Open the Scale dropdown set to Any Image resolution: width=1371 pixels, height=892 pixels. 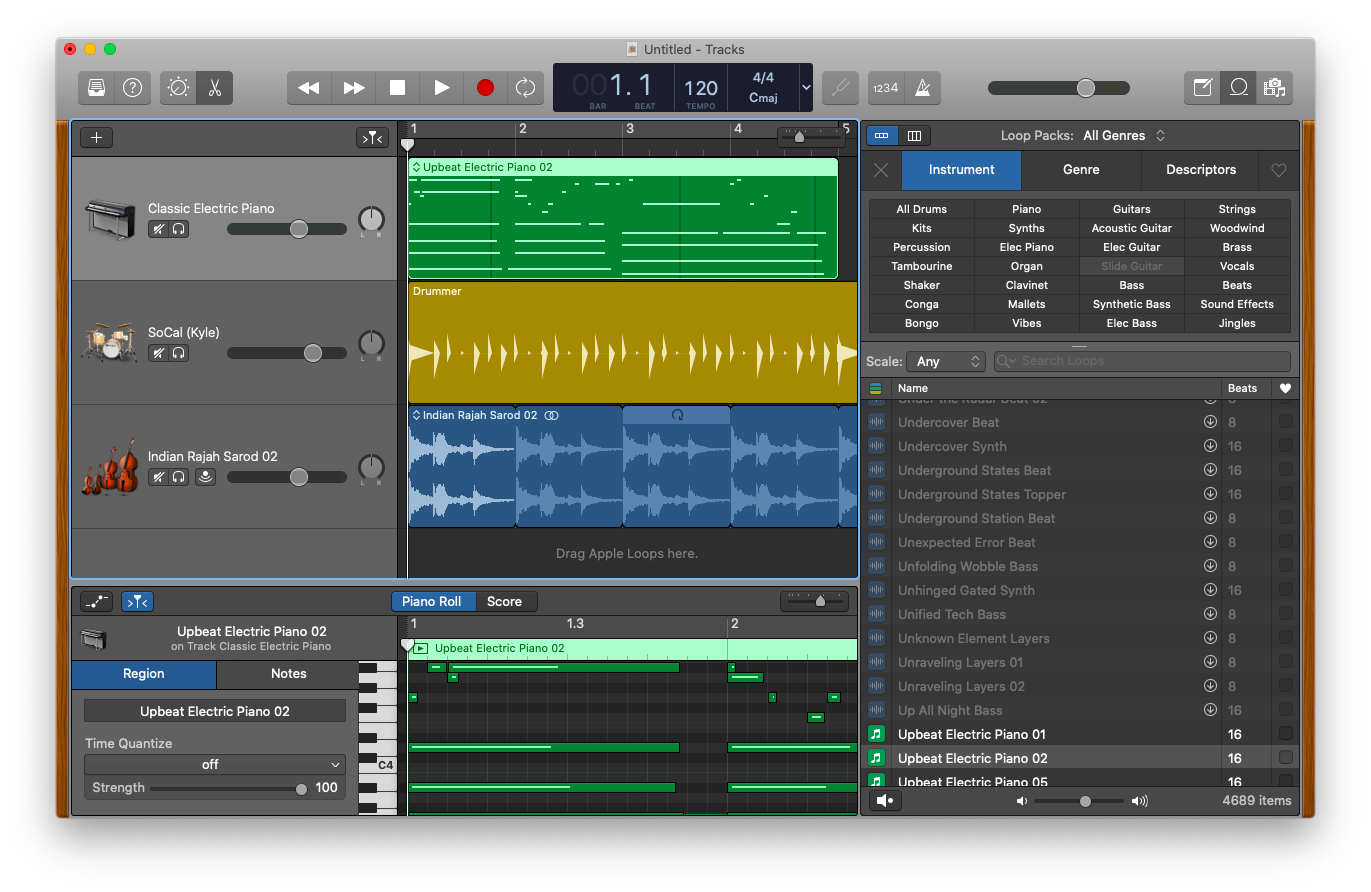click(945, 361)
